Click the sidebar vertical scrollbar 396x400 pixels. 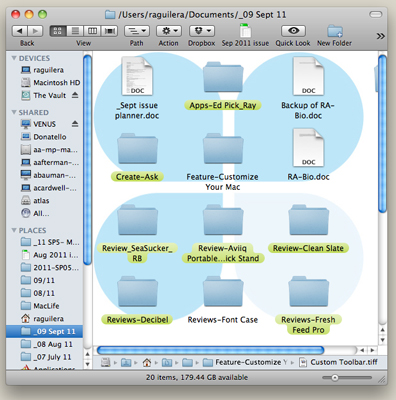pyautogui.click(x=87, y=160)
